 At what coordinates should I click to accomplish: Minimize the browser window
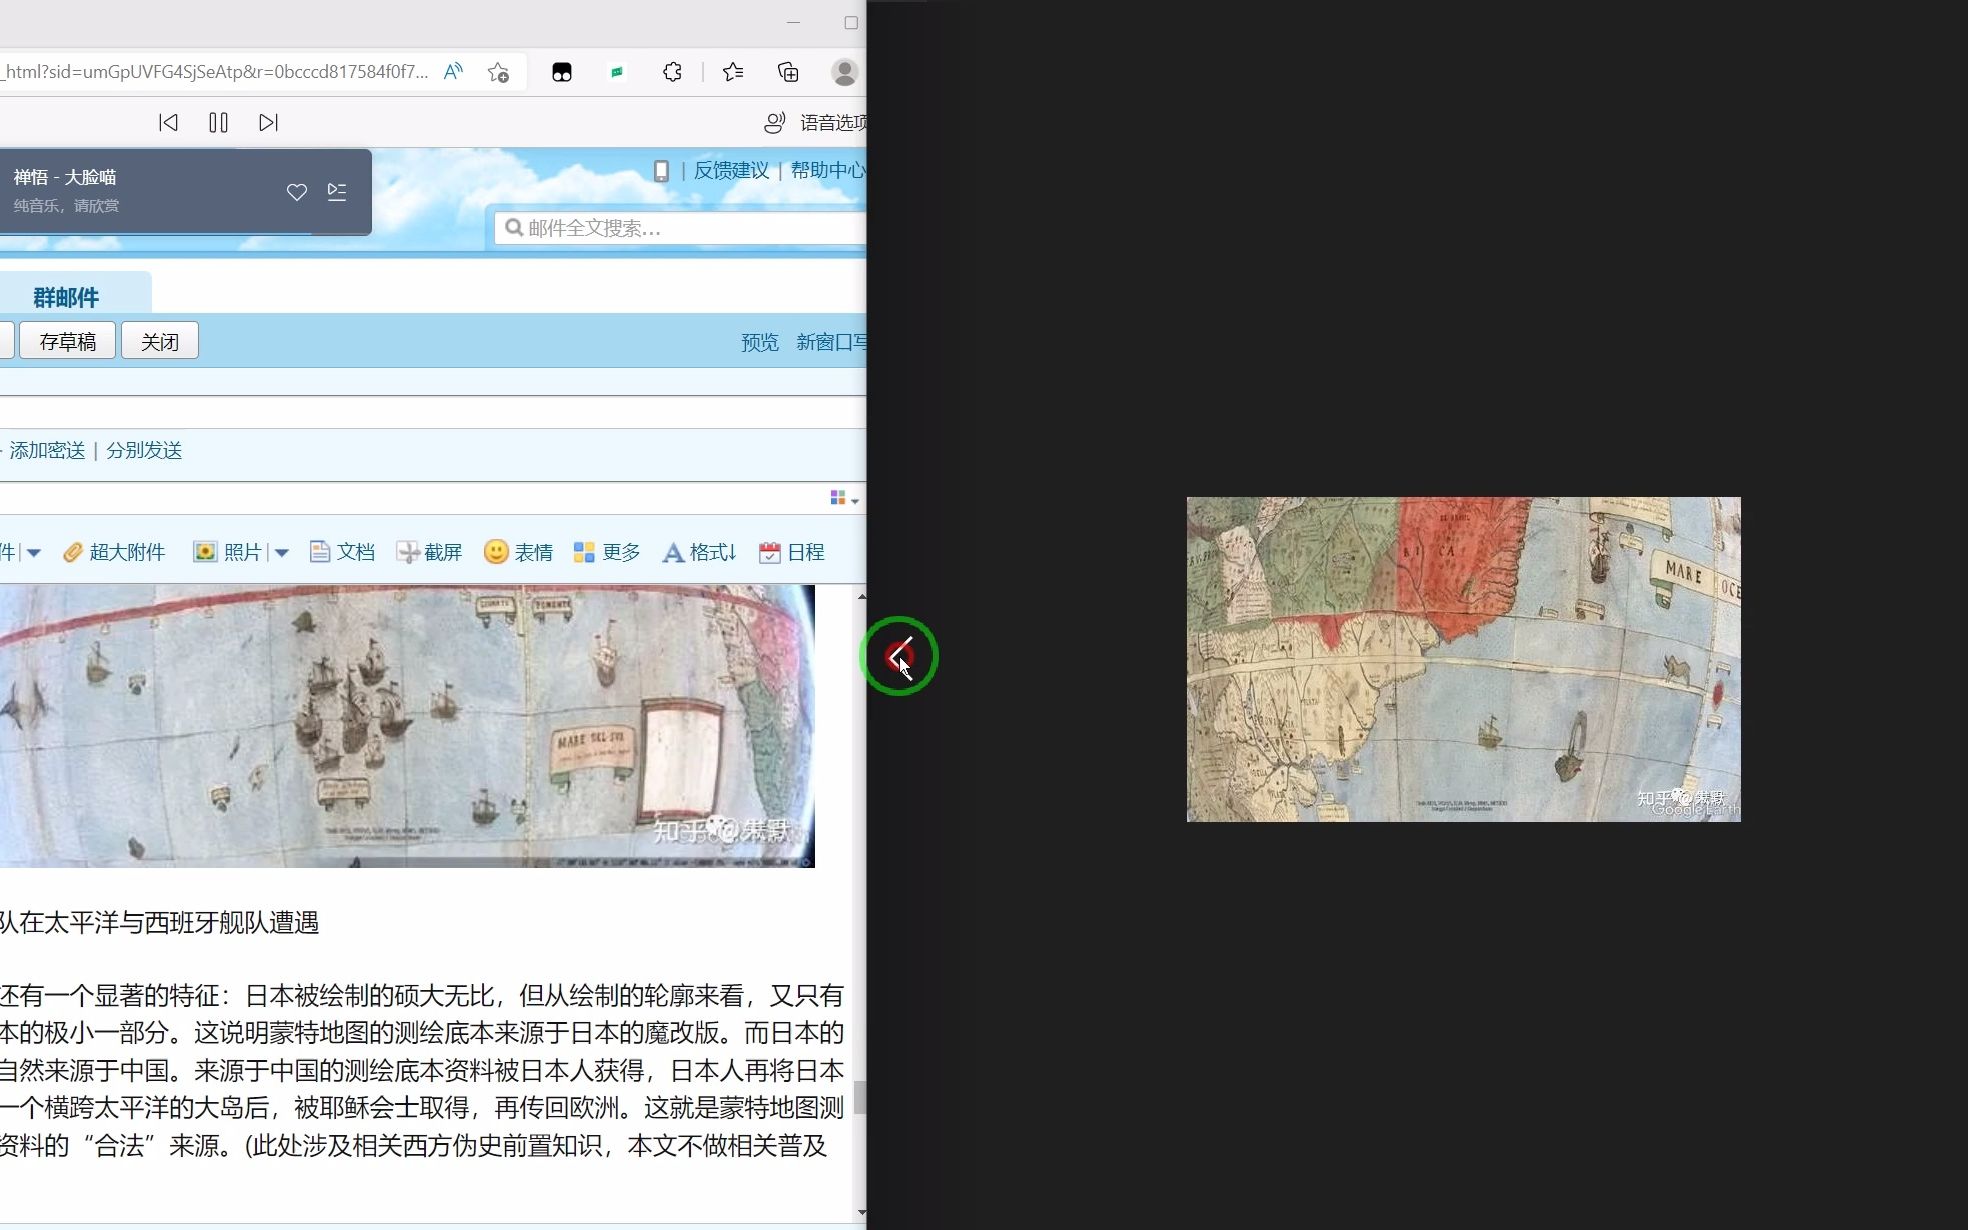(x=793, y=22)
